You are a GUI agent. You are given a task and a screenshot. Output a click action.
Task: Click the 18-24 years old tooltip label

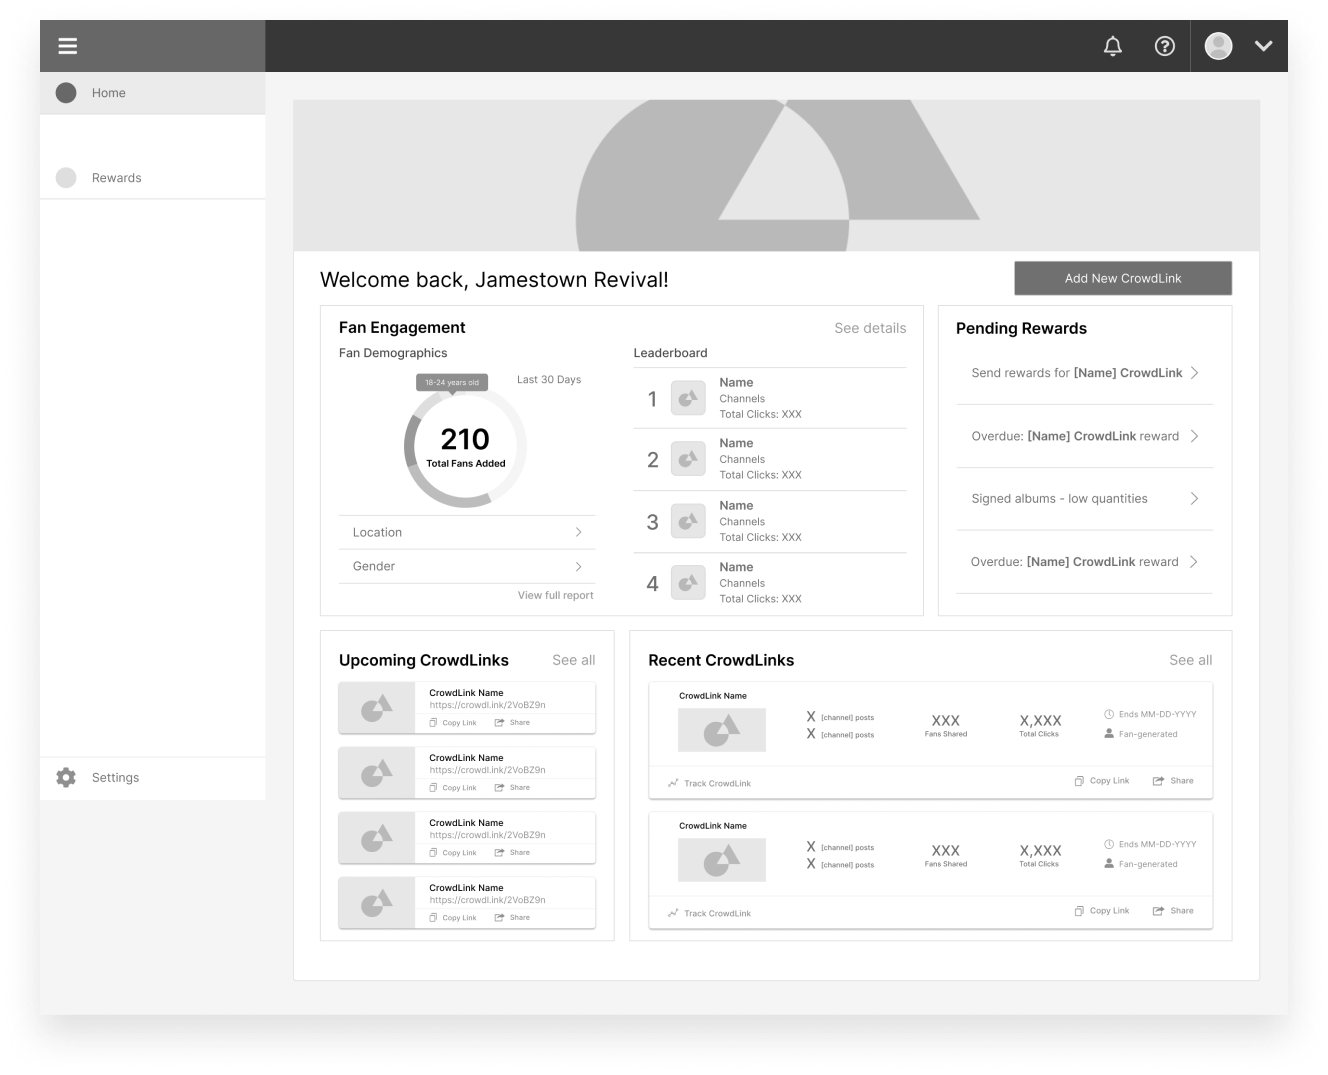(x=452, y=382)
